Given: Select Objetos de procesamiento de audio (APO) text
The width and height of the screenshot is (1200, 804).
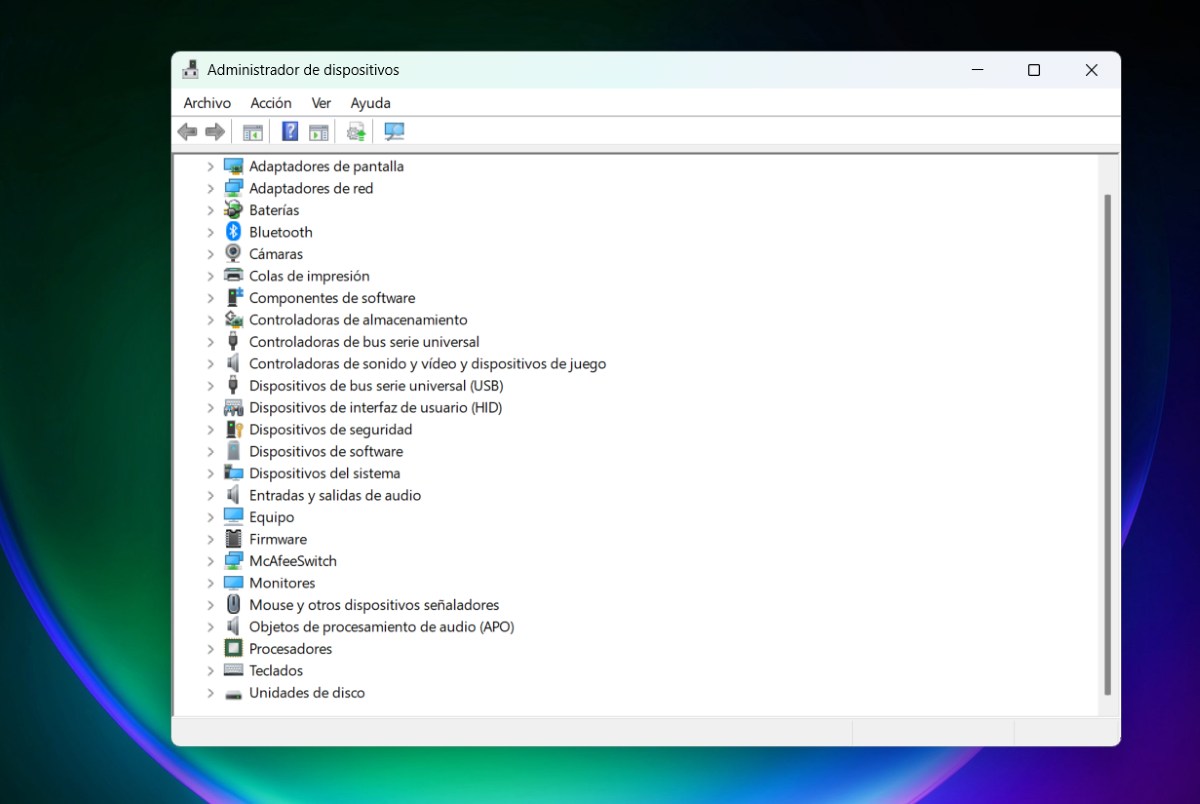Looking at the screenshot, I should click(381, 627).
